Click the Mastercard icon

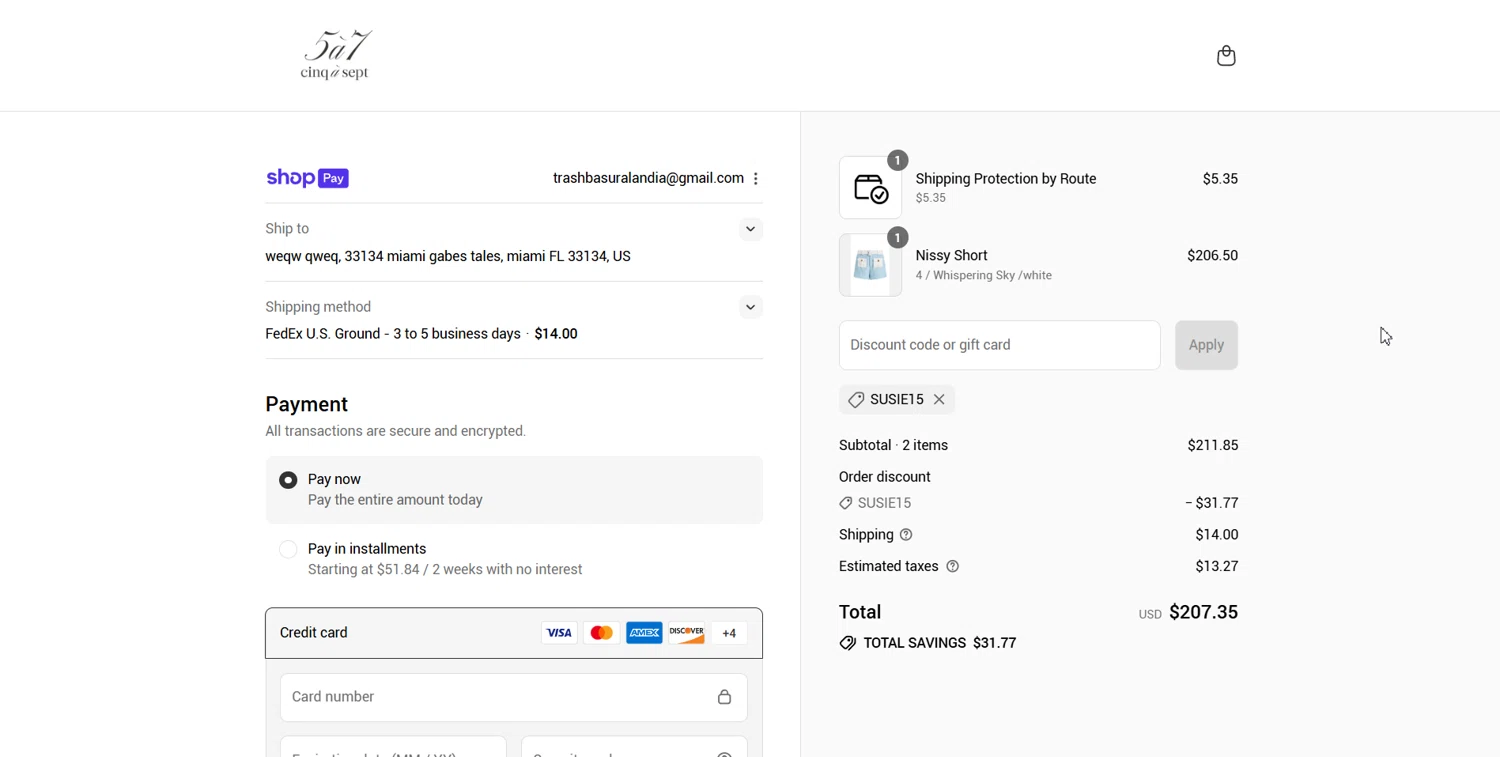point(602,633)
